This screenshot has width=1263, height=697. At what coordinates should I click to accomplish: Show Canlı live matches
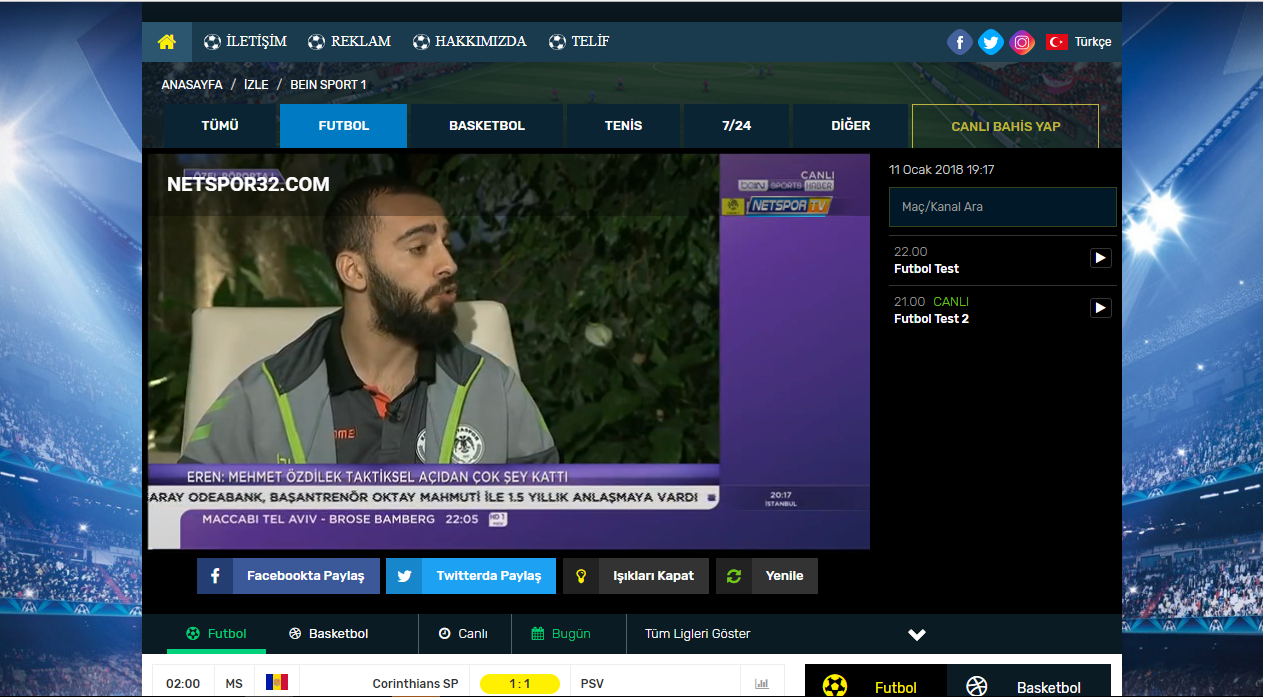pos(463,634)
